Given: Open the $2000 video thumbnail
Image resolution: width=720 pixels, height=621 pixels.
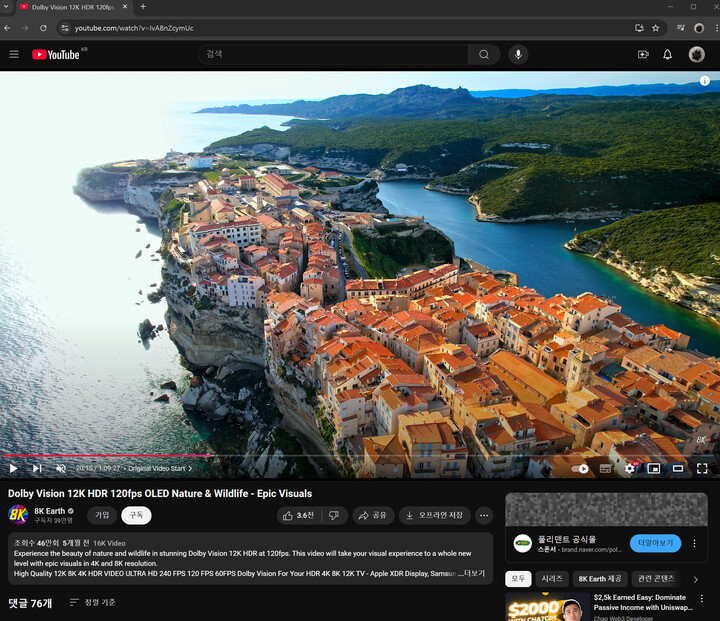Looking at the screenshot, I should pyautogui.click(x=547, y=607).
